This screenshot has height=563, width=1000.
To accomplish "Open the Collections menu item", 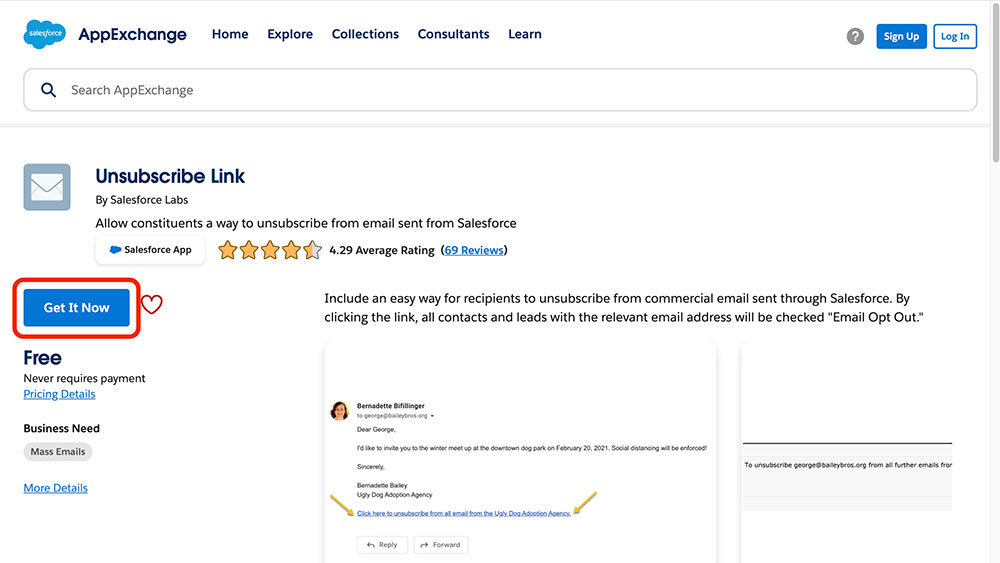I will (365, 34).
